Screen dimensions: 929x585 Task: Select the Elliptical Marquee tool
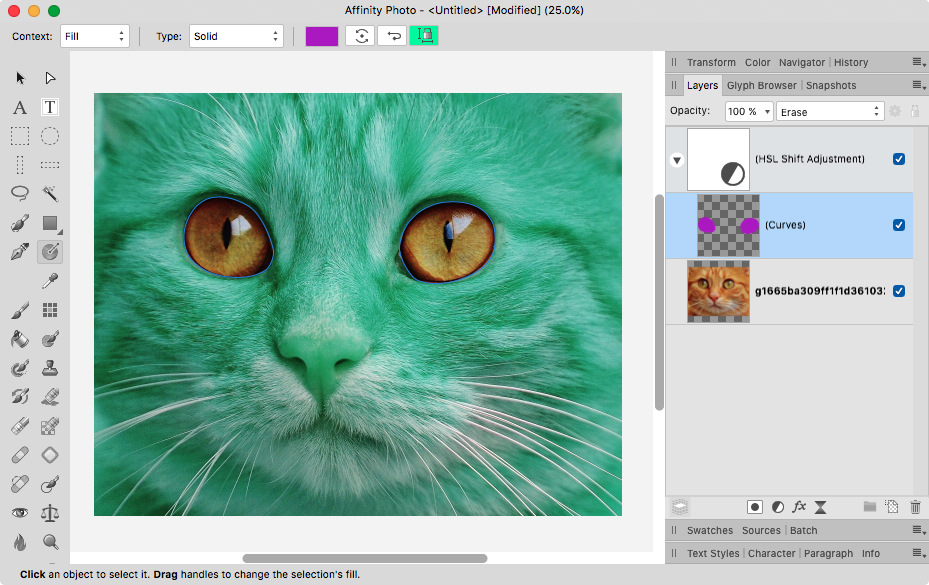click(x=50, y=136)
